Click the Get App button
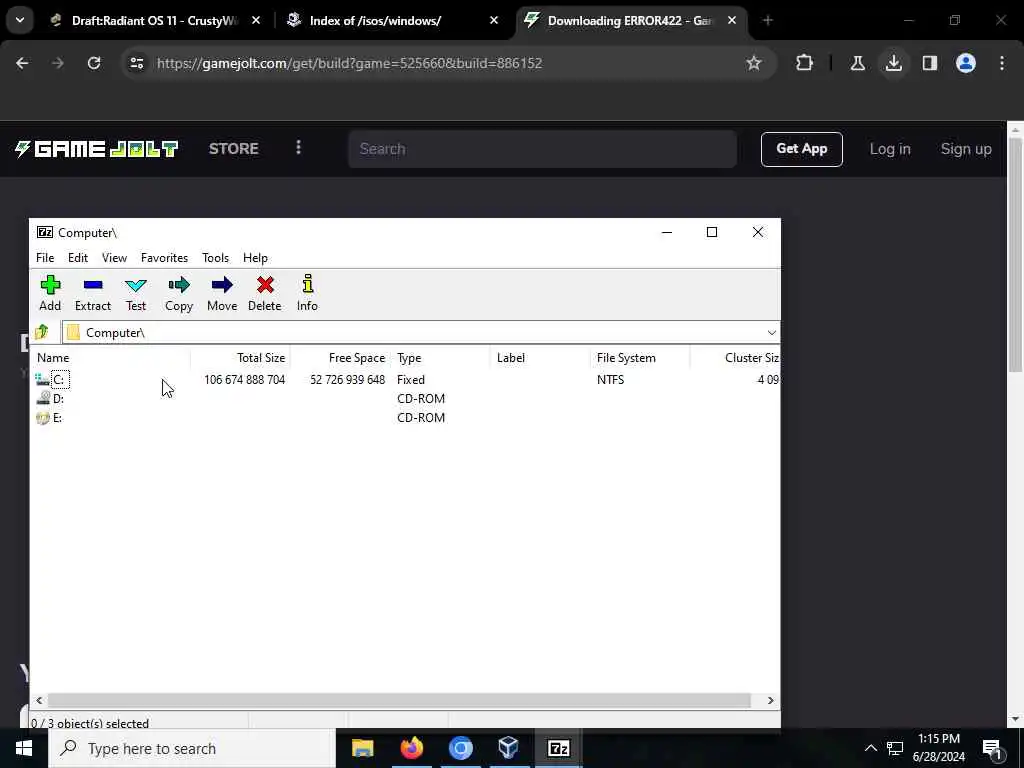This screenshot has width=1024, height=768. tap(801, 149)
